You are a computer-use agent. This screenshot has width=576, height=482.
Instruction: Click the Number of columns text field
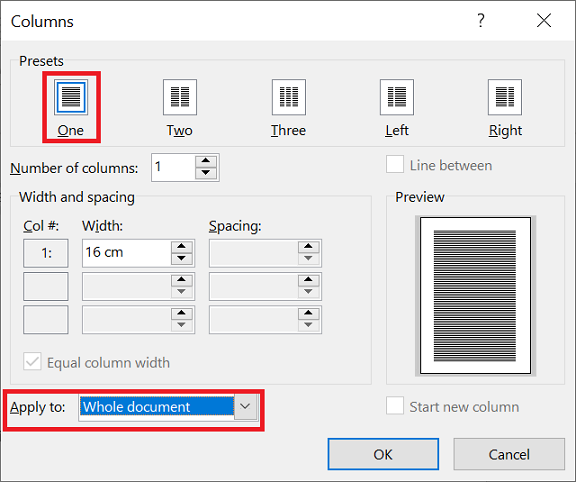coord(173,168)
